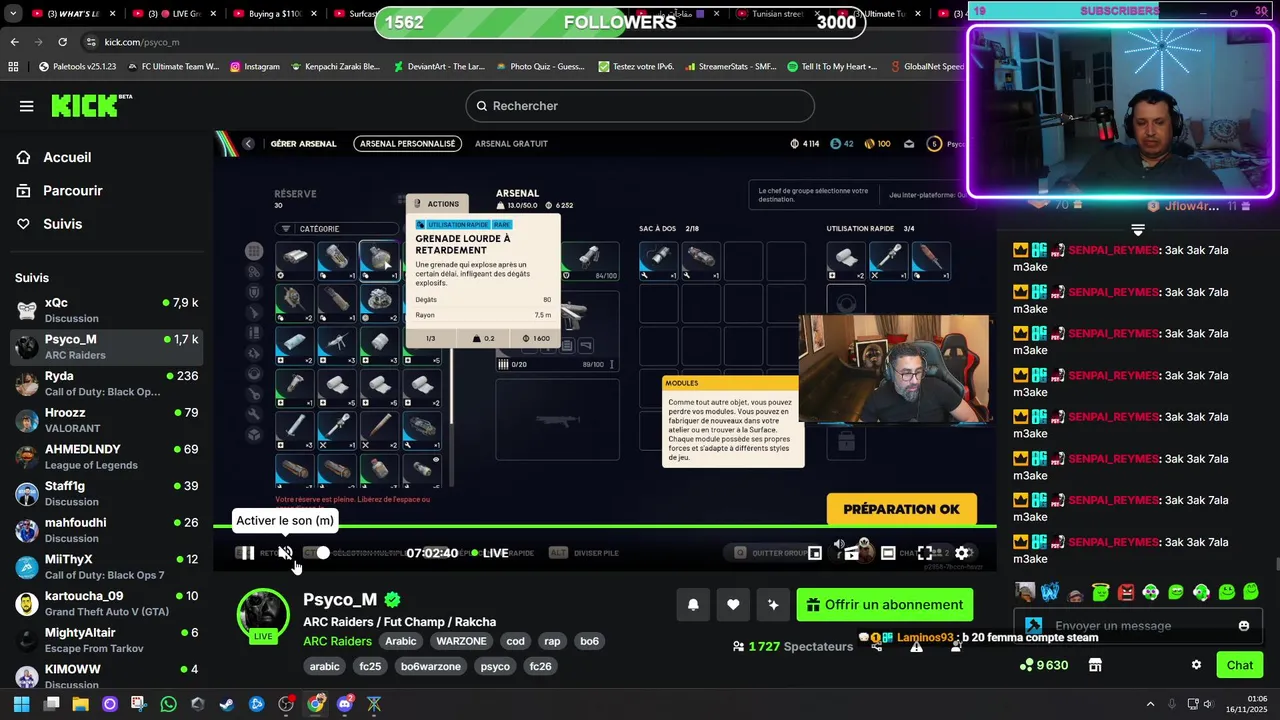Open KIMOWW's channel in sidebar
Image resolution: width=1280 pixels, height=720 pixels.
click(x=106, y=676)
